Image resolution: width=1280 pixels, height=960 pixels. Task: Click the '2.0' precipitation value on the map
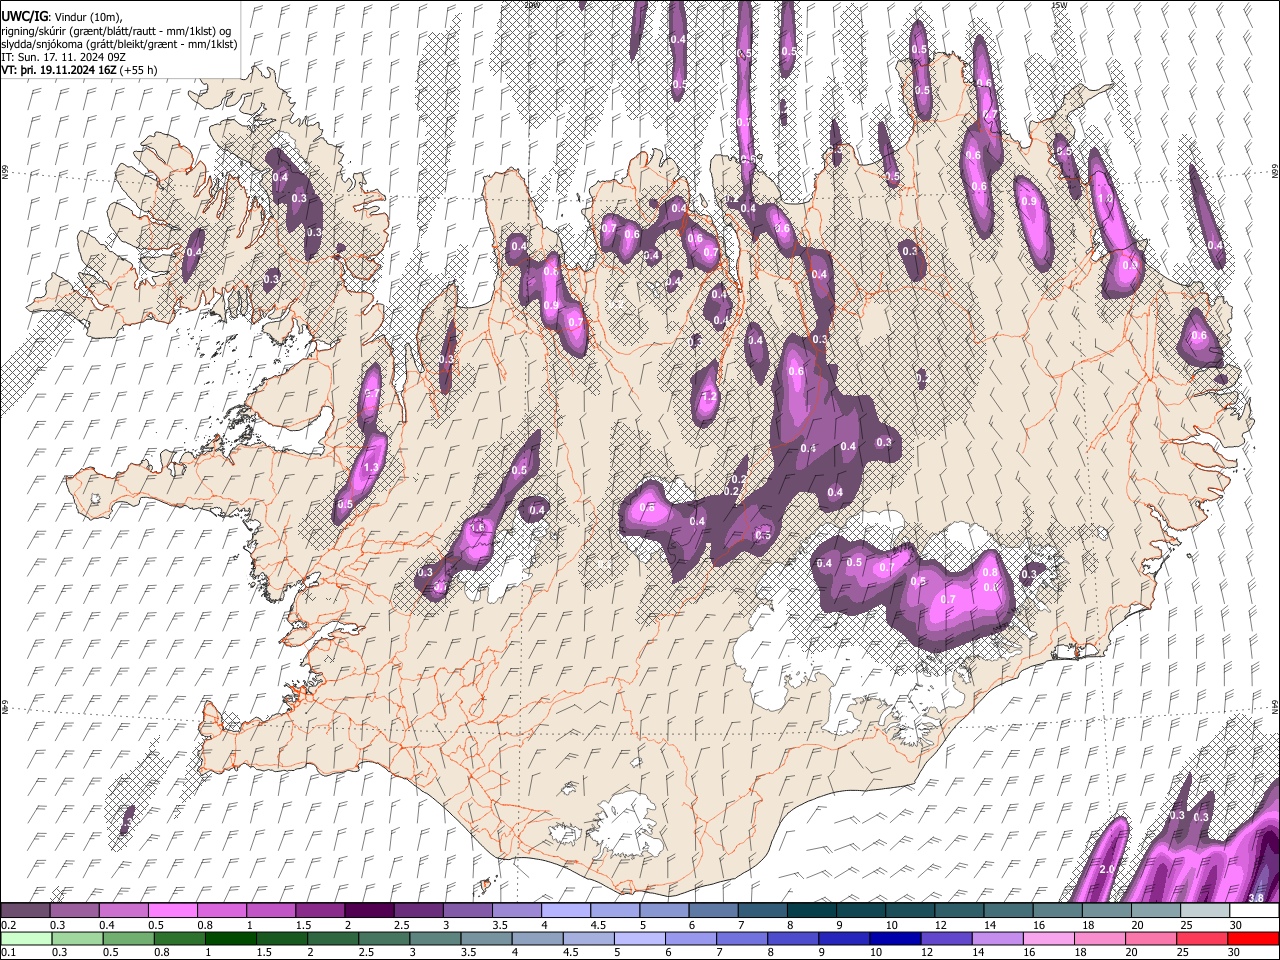click(1107, 870)
